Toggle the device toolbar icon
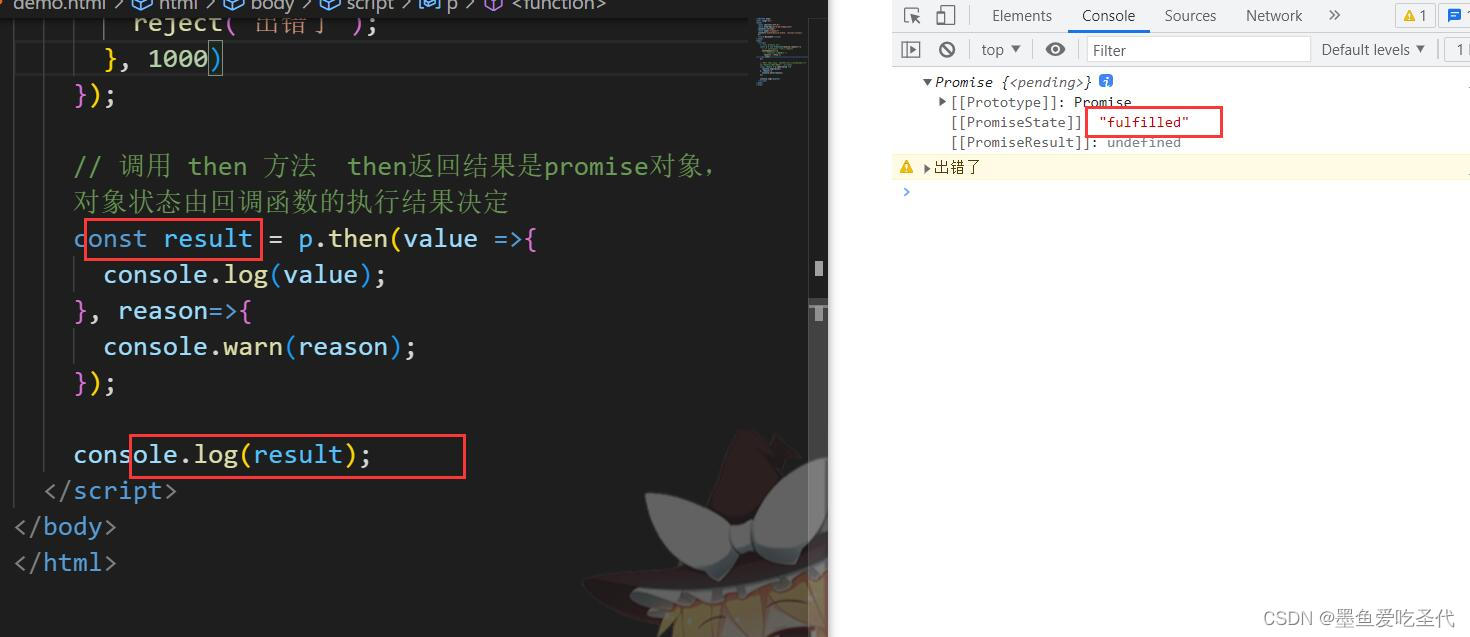 945,16
